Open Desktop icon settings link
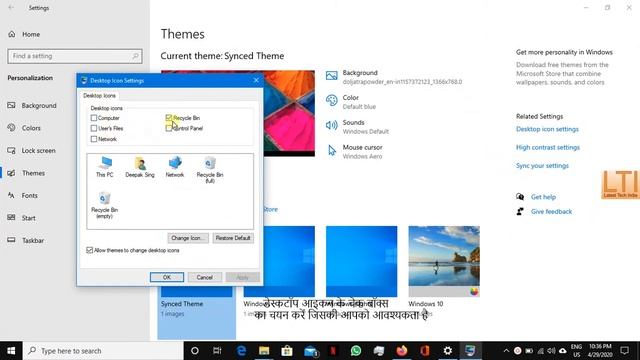 point(547,129)
